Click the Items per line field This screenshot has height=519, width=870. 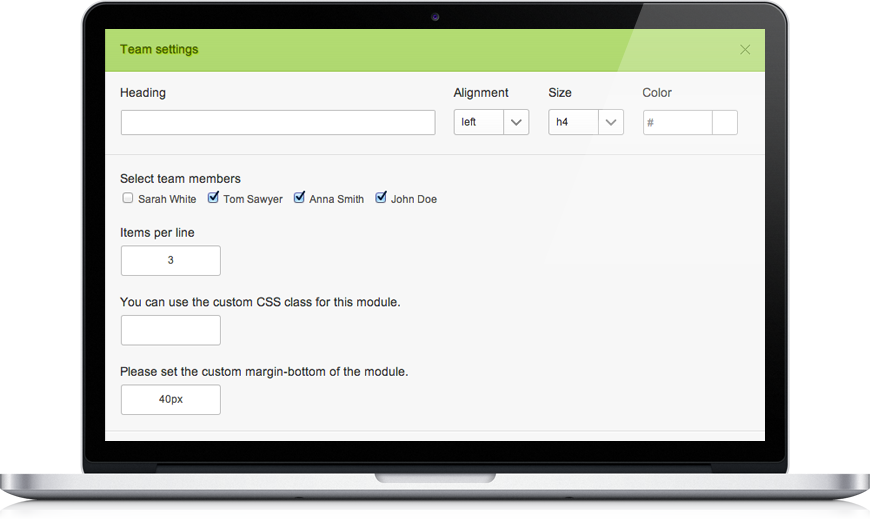171,260
